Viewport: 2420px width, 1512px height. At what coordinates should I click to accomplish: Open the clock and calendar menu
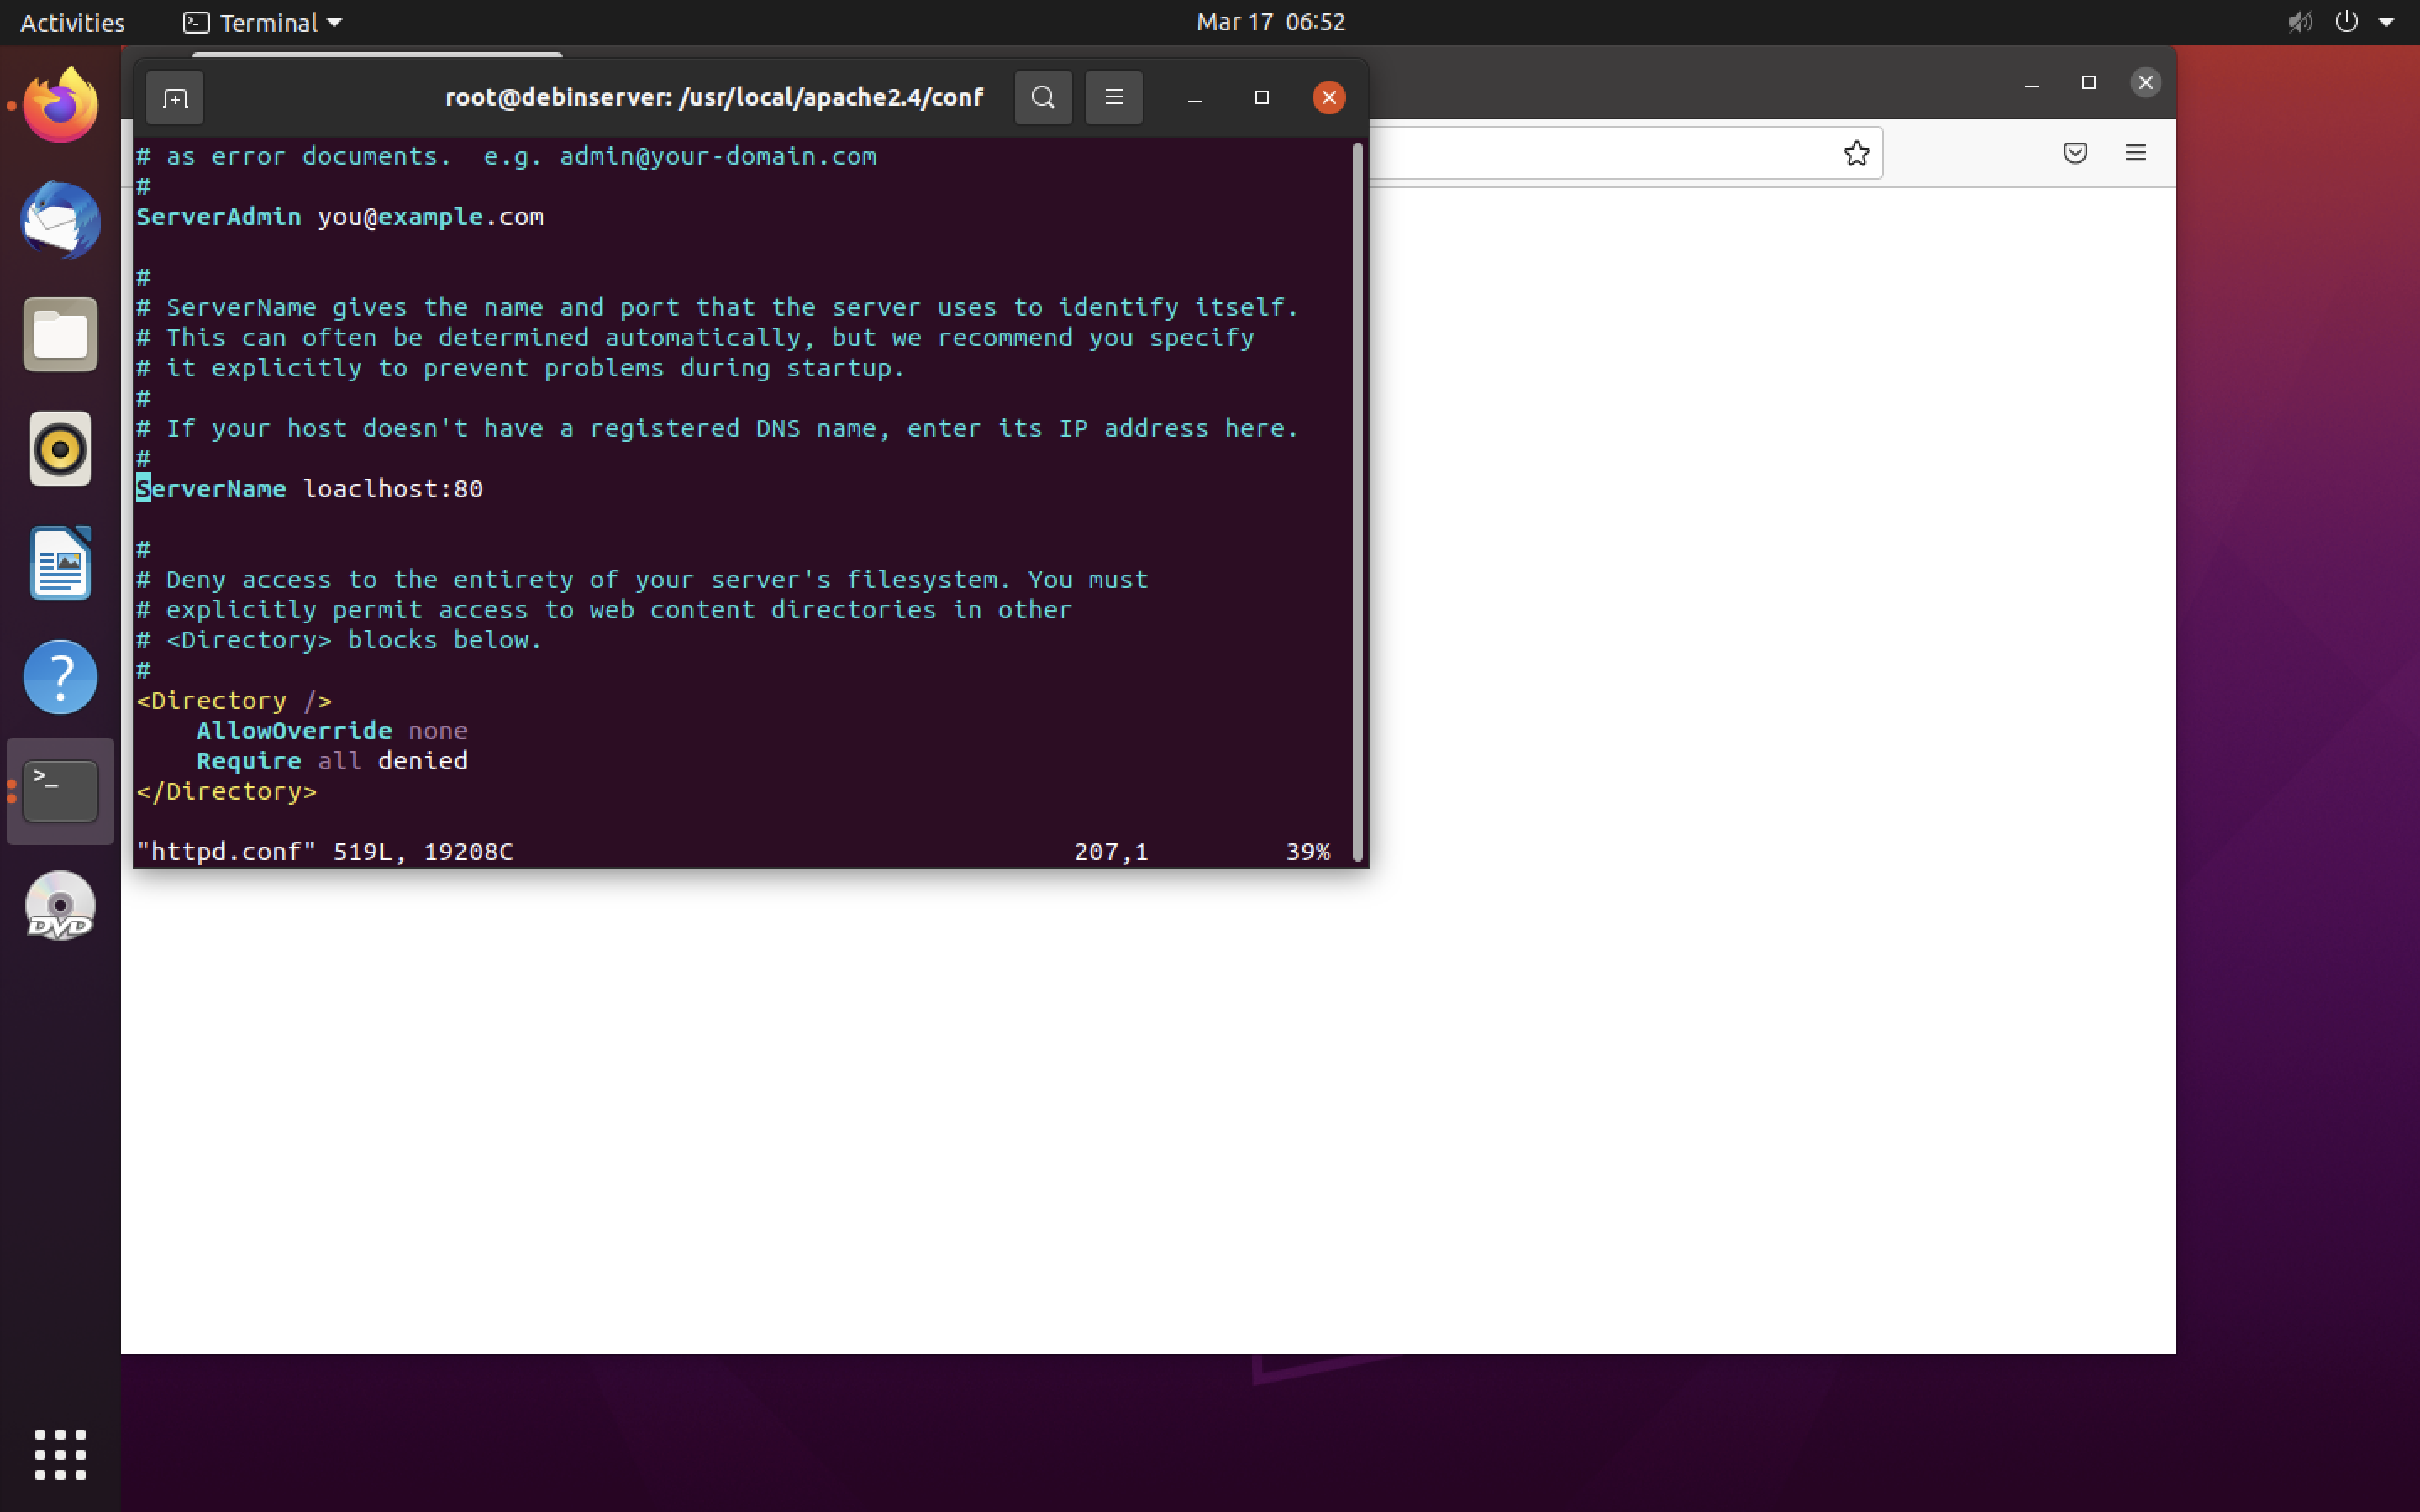tap(1270, 22)
